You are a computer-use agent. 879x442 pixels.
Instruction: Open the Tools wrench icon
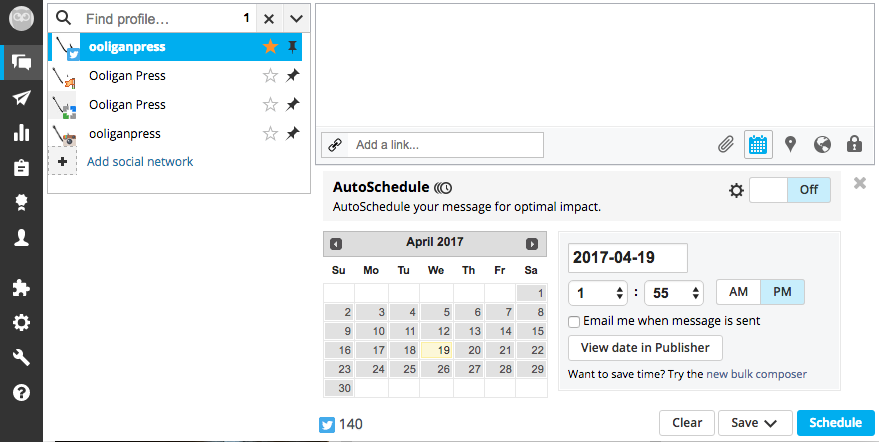(21, 357)
